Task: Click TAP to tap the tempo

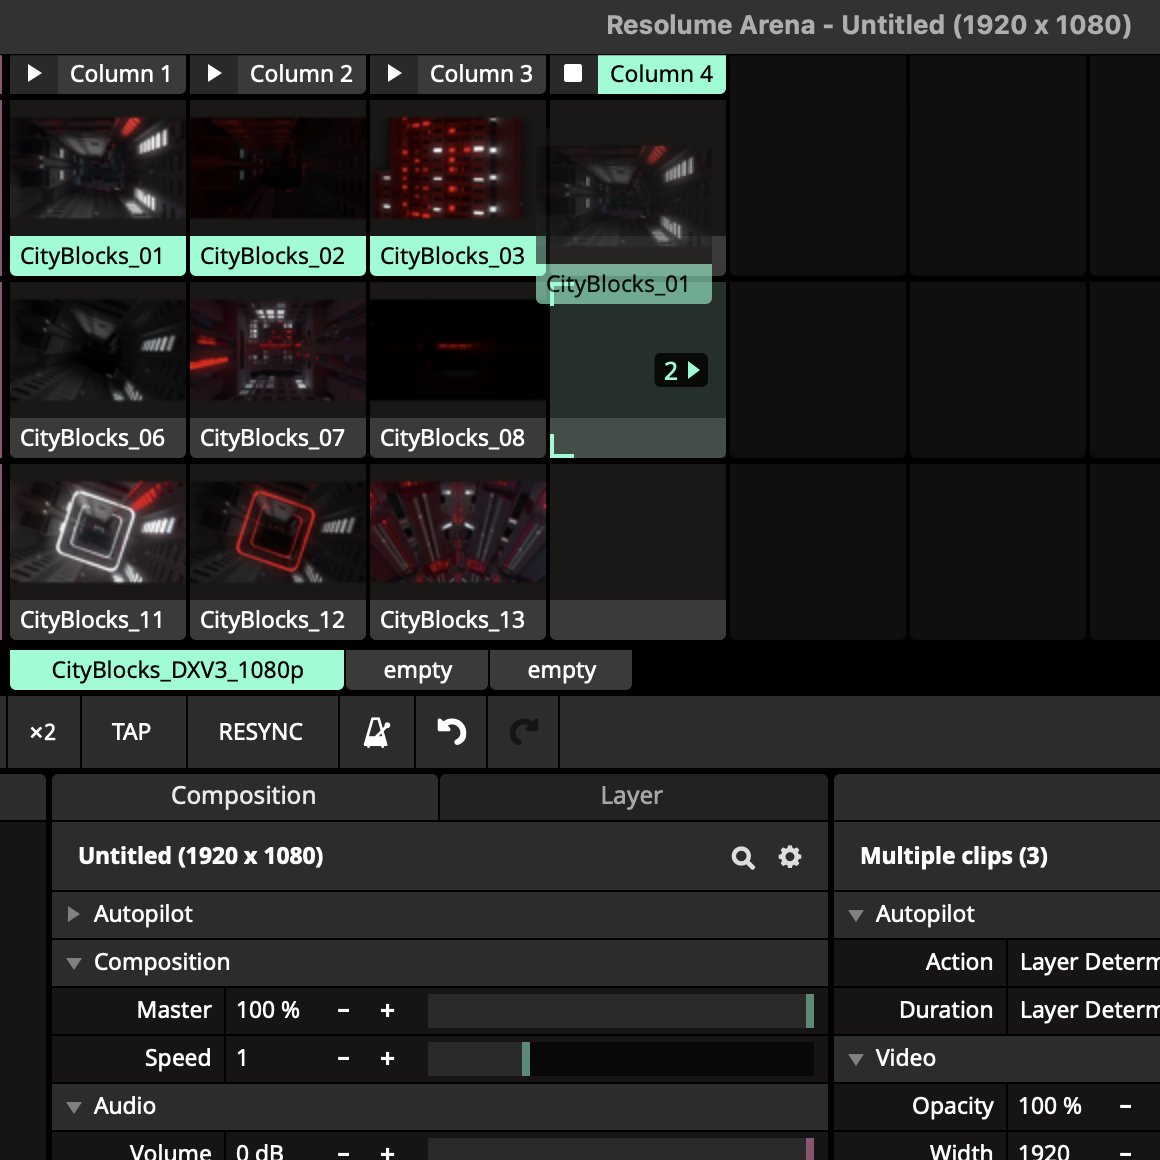Action: pos(132,732)
